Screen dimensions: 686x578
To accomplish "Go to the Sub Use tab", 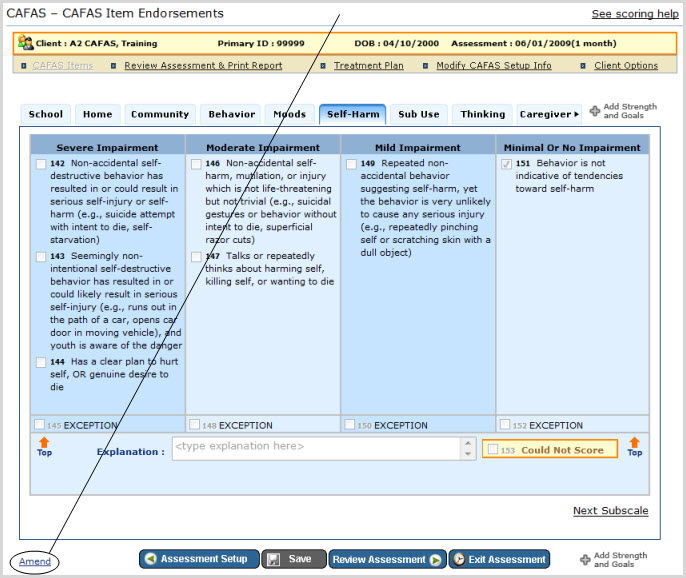I will point(419,114).
